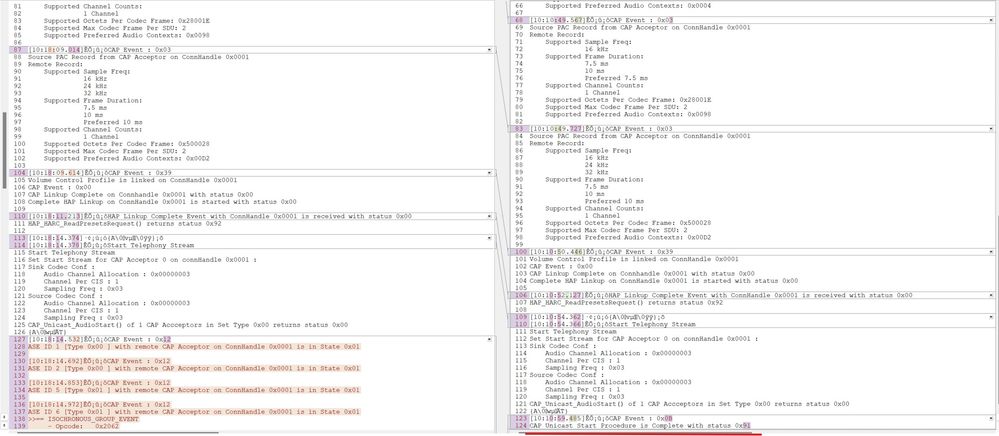Click ASE ID 6 state line in left pane
The width and height of the screenshot is (999, 436).
coord(194,412)
